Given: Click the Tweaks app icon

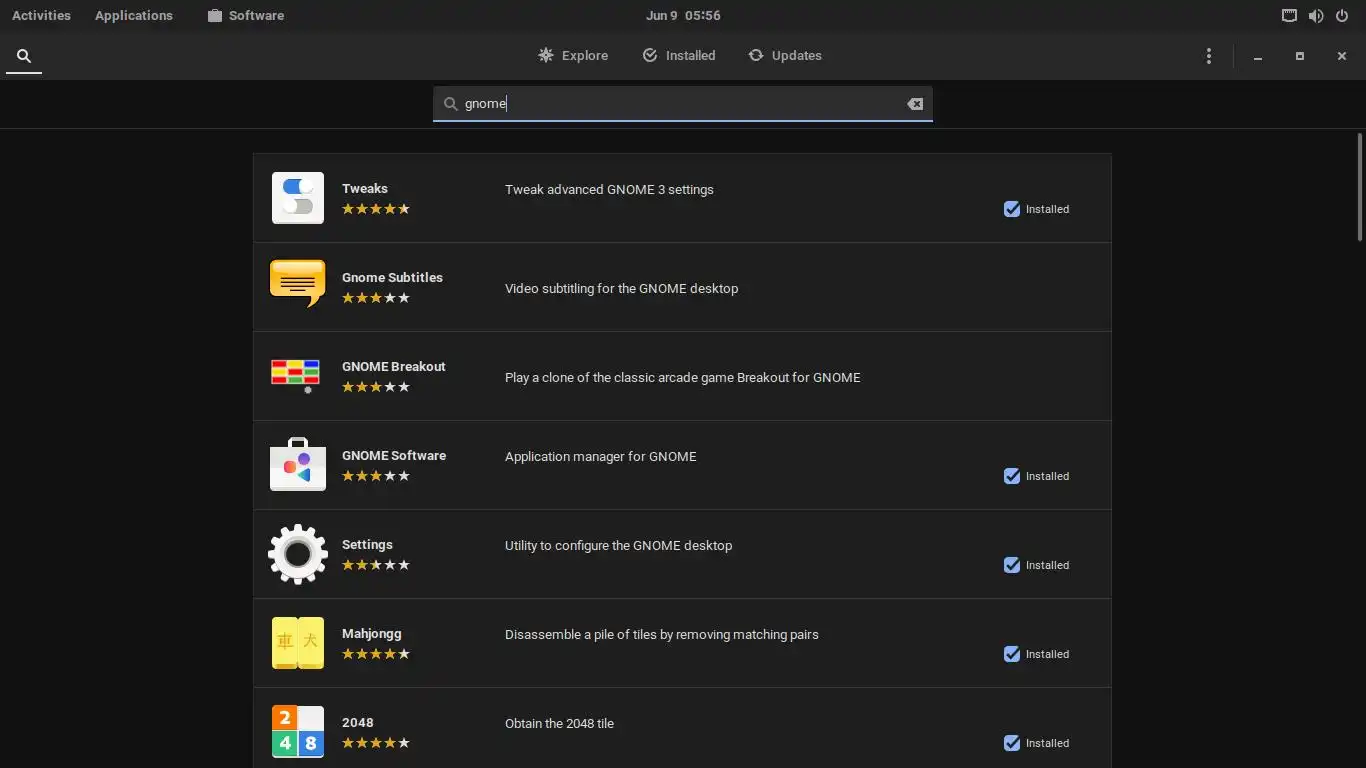Looking at the screenshot, I should click(298, 198).
